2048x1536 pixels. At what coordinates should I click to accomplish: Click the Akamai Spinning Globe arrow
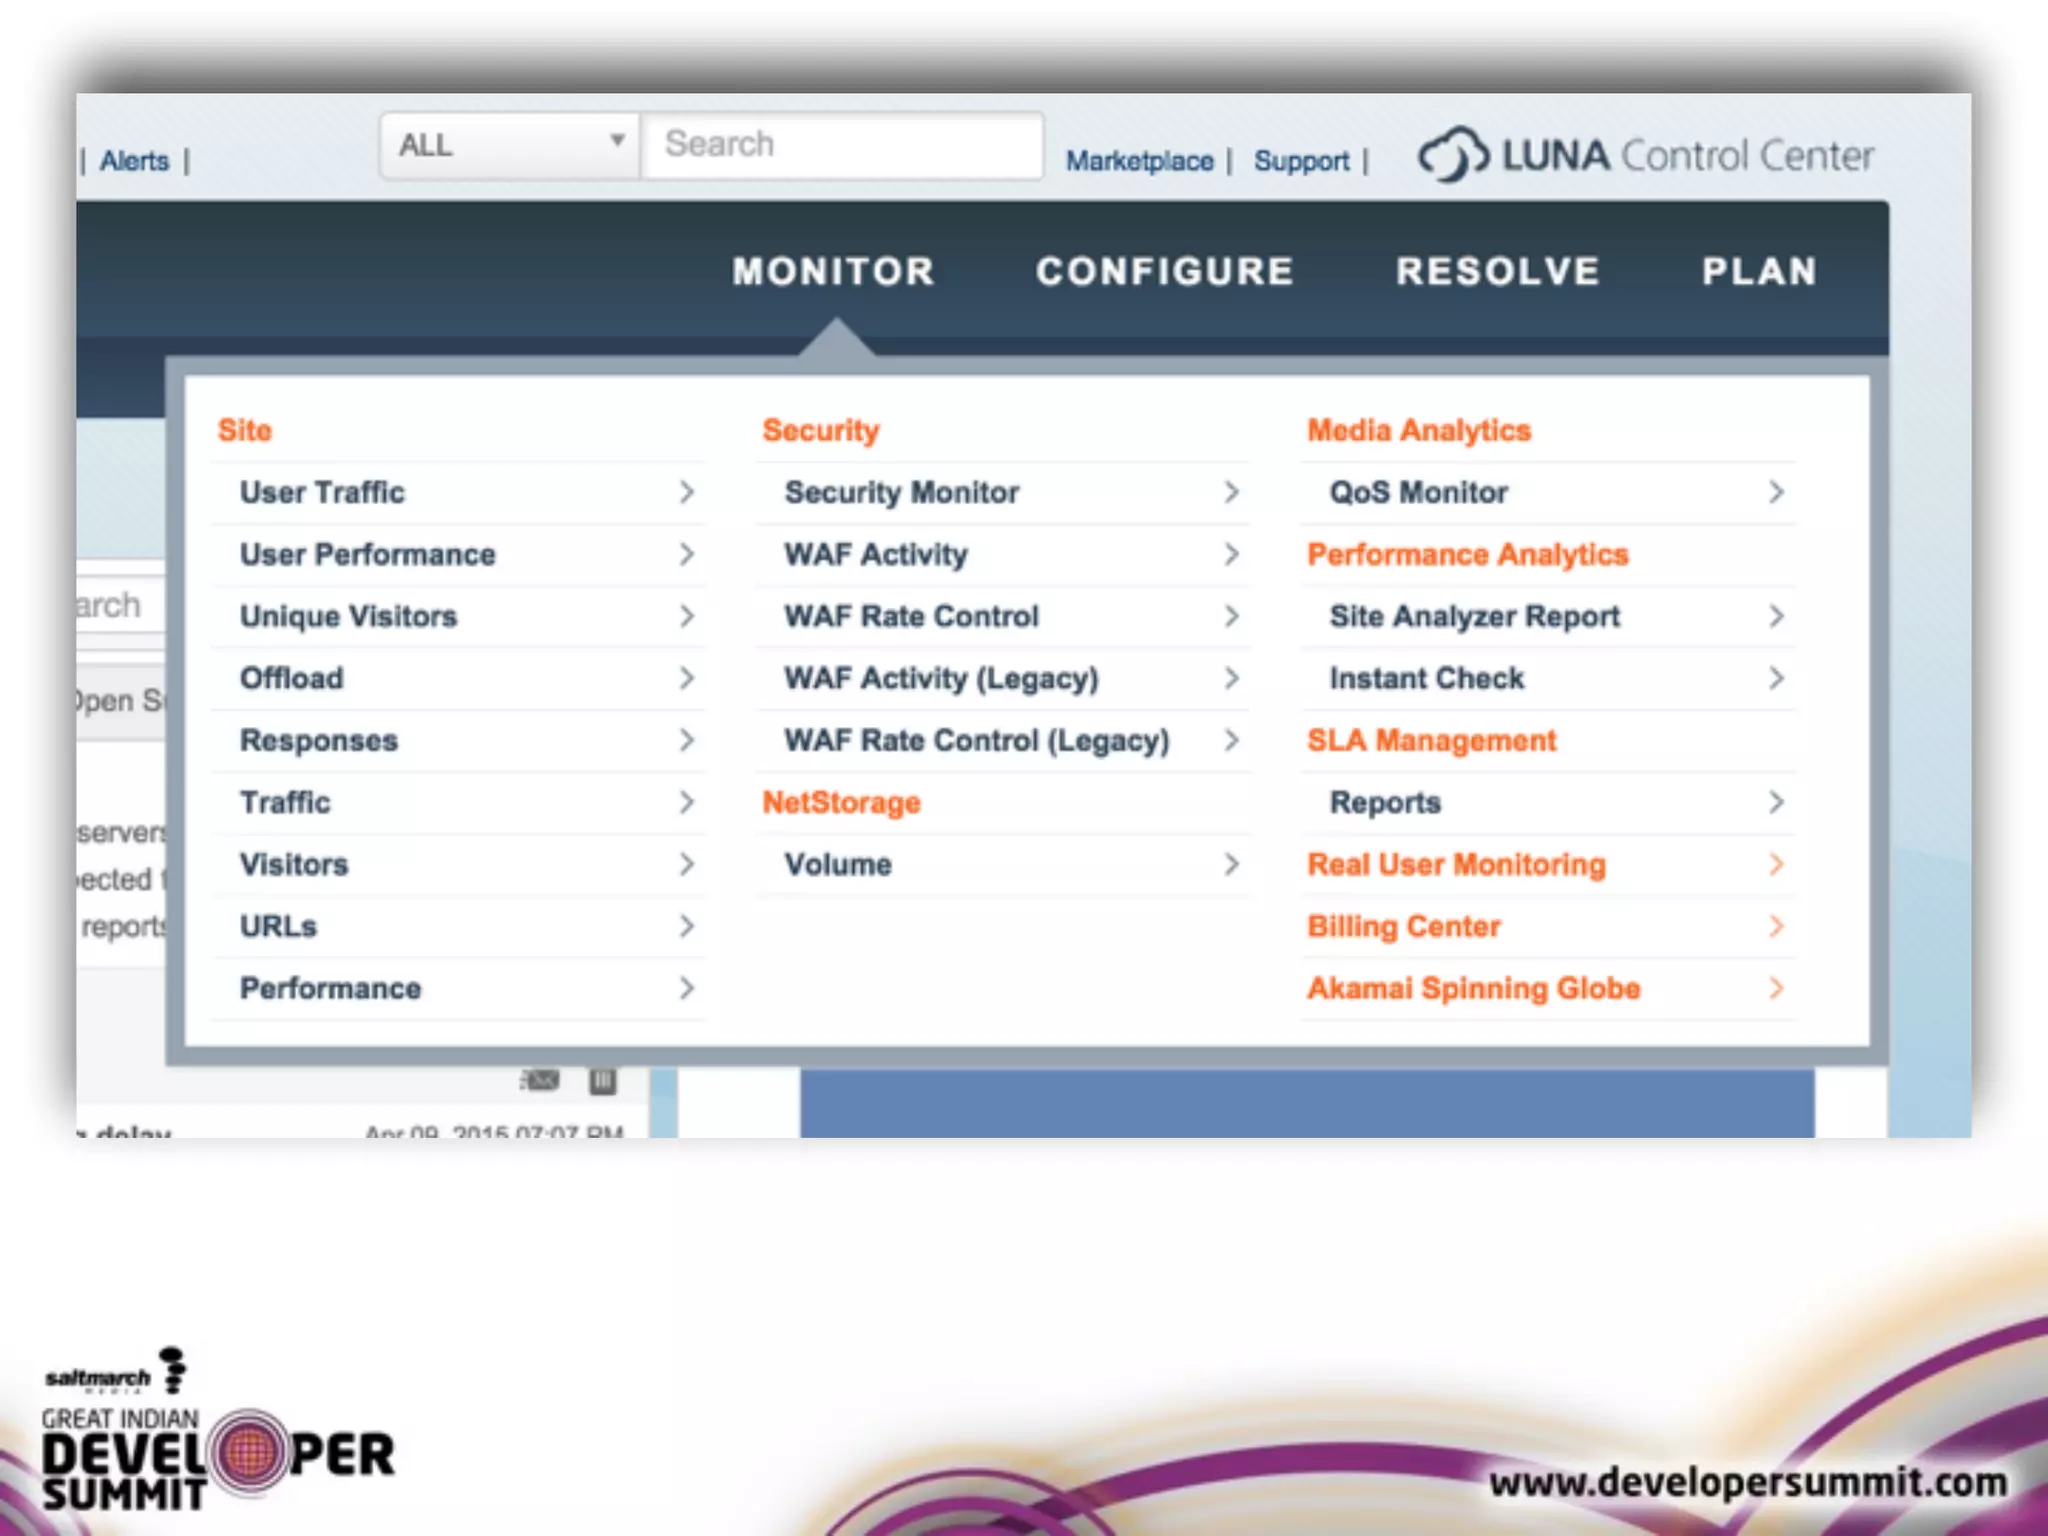pos(1775,988)
